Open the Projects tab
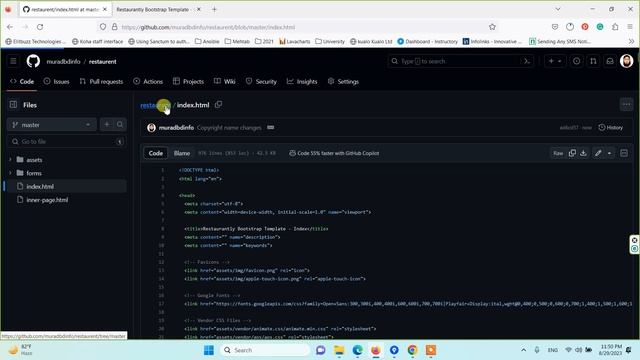The image size is (640, 360). (188, 81)
